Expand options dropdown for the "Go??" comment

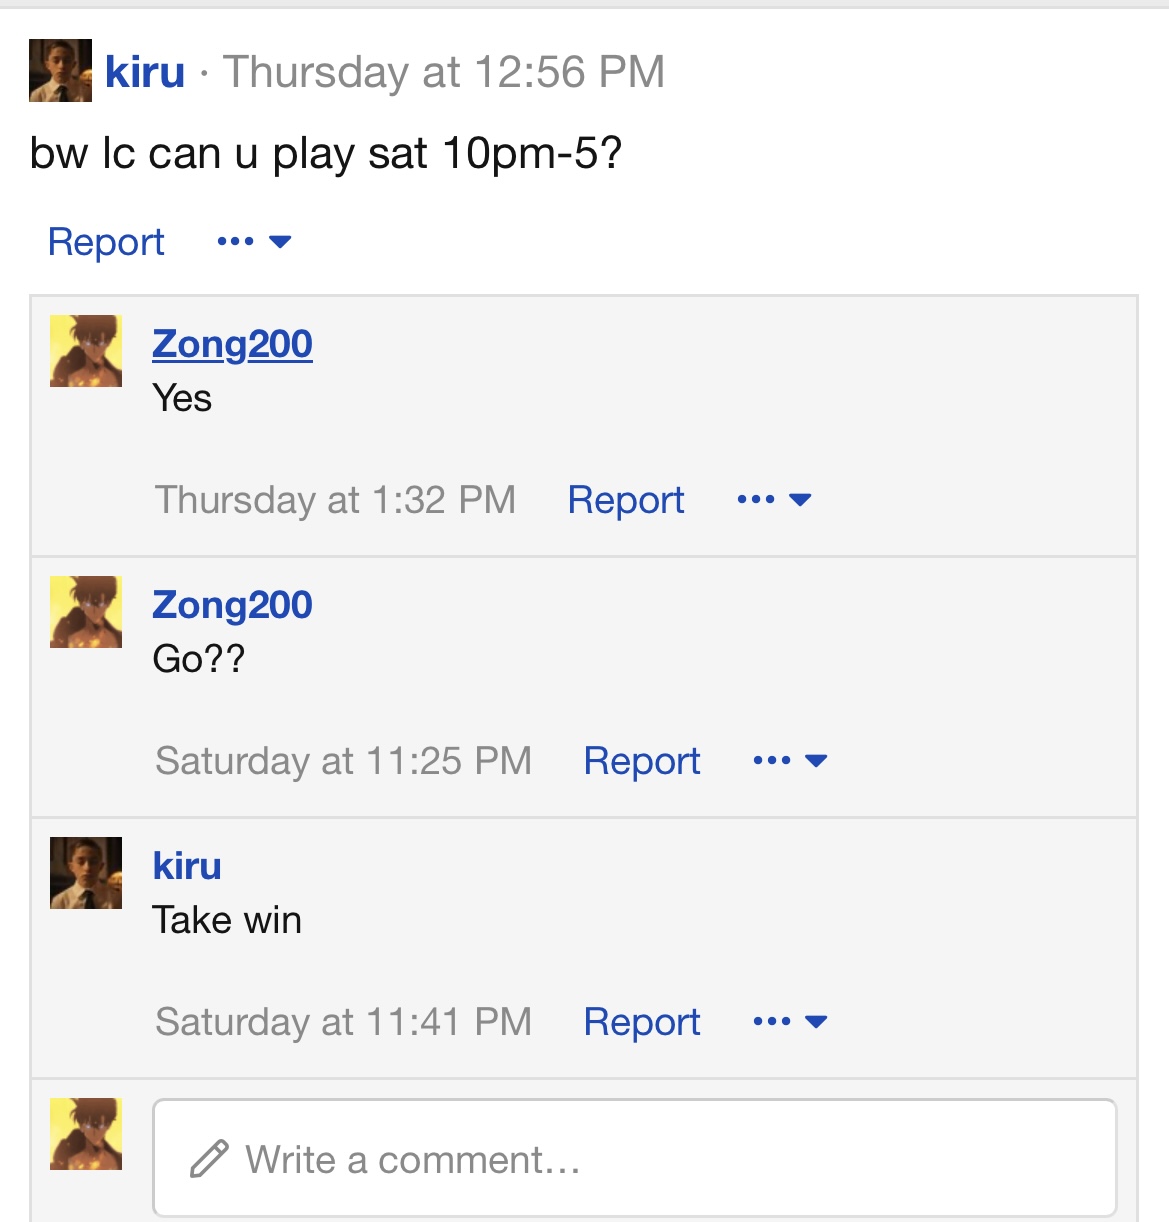pos(790,761)
